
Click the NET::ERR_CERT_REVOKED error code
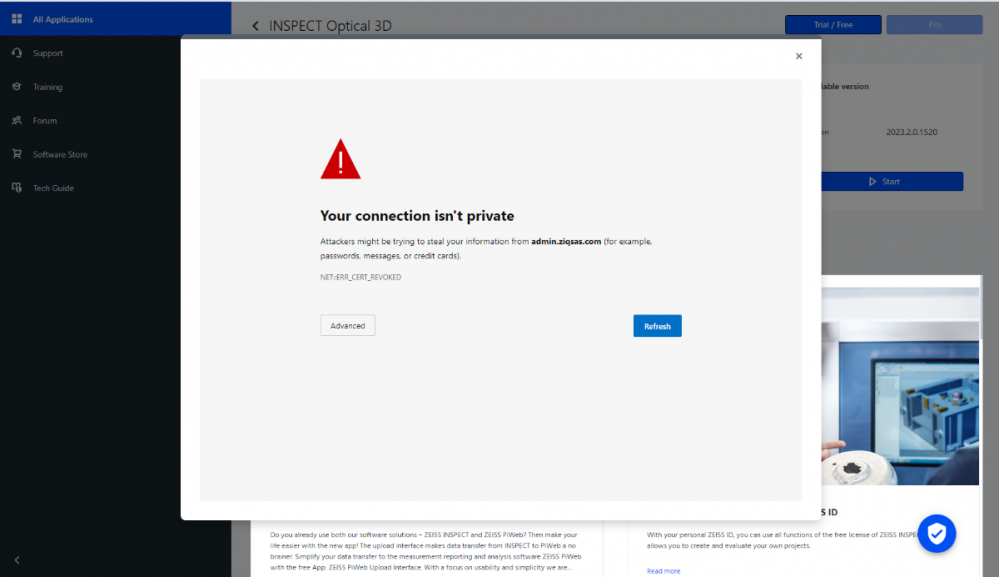click(x=361, y=277)
